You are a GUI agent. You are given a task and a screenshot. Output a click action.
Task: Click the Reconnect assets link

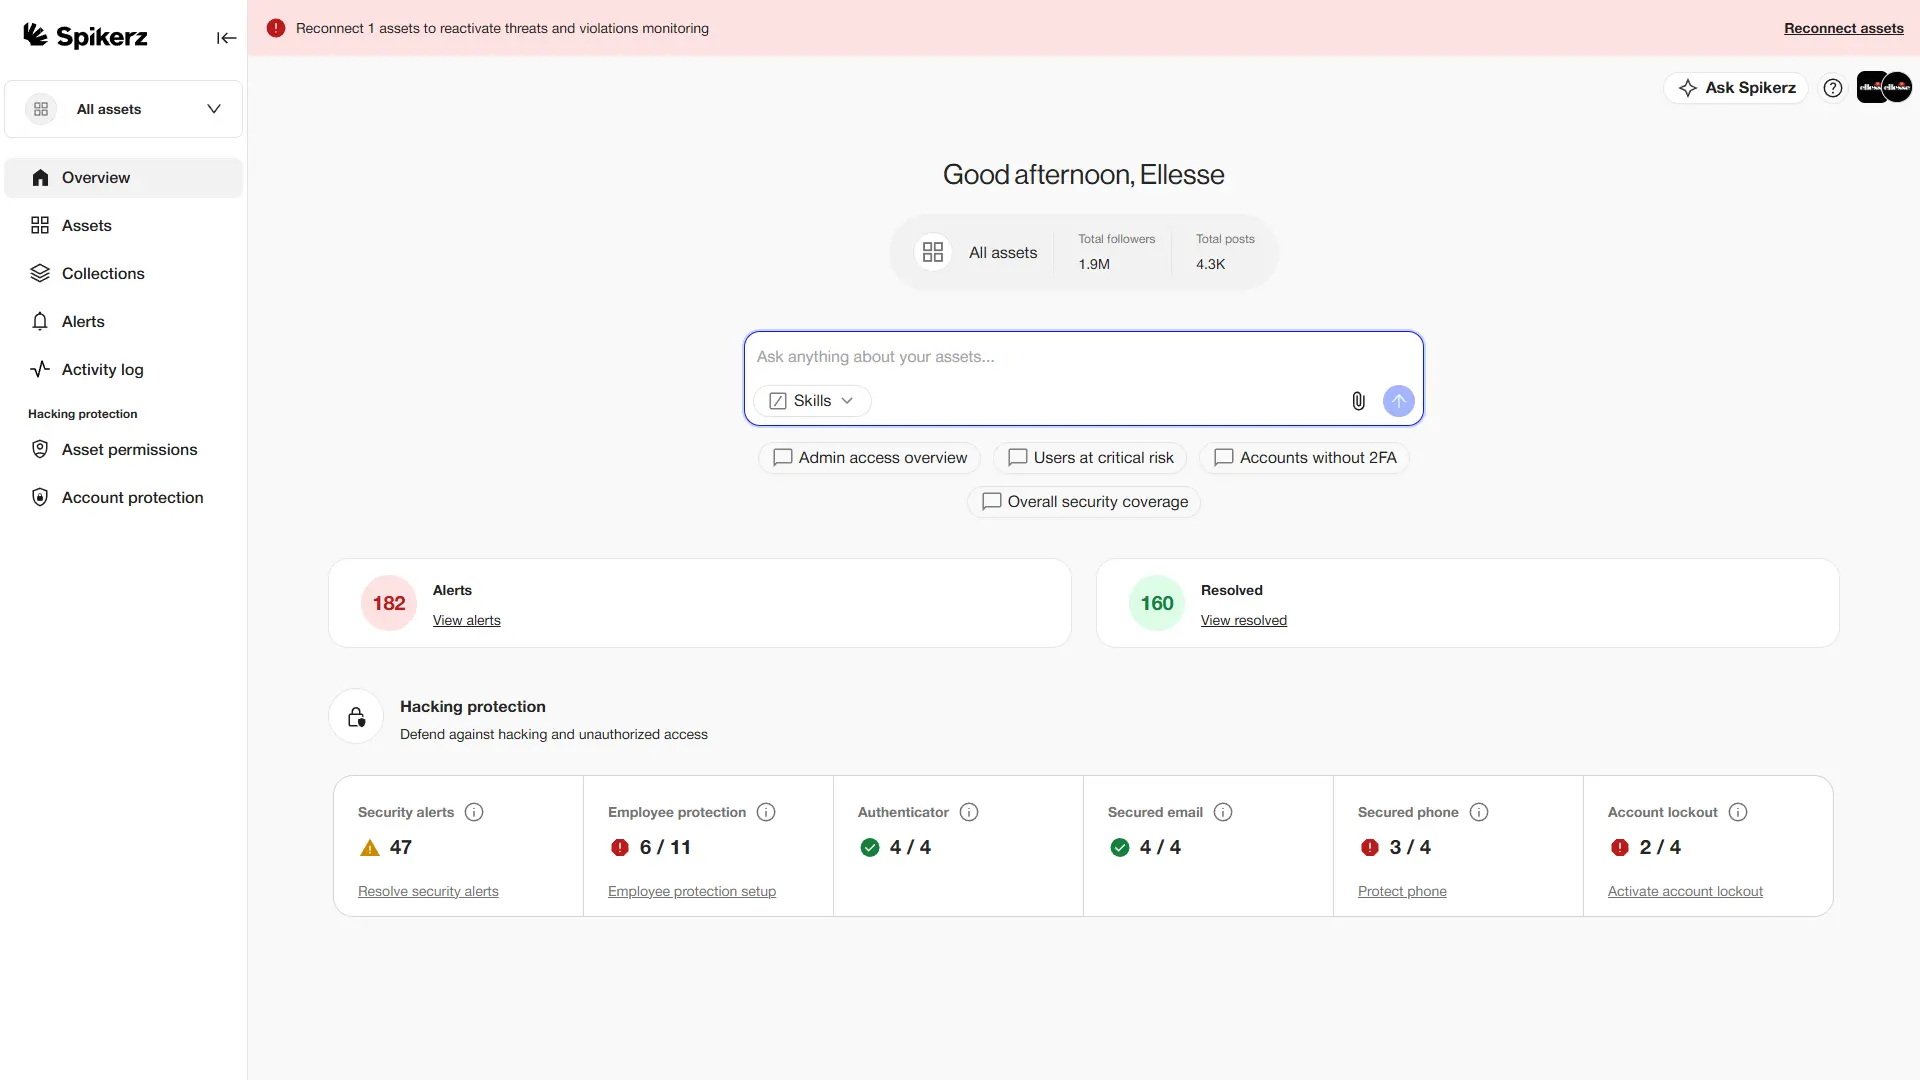pos(1844,28)
